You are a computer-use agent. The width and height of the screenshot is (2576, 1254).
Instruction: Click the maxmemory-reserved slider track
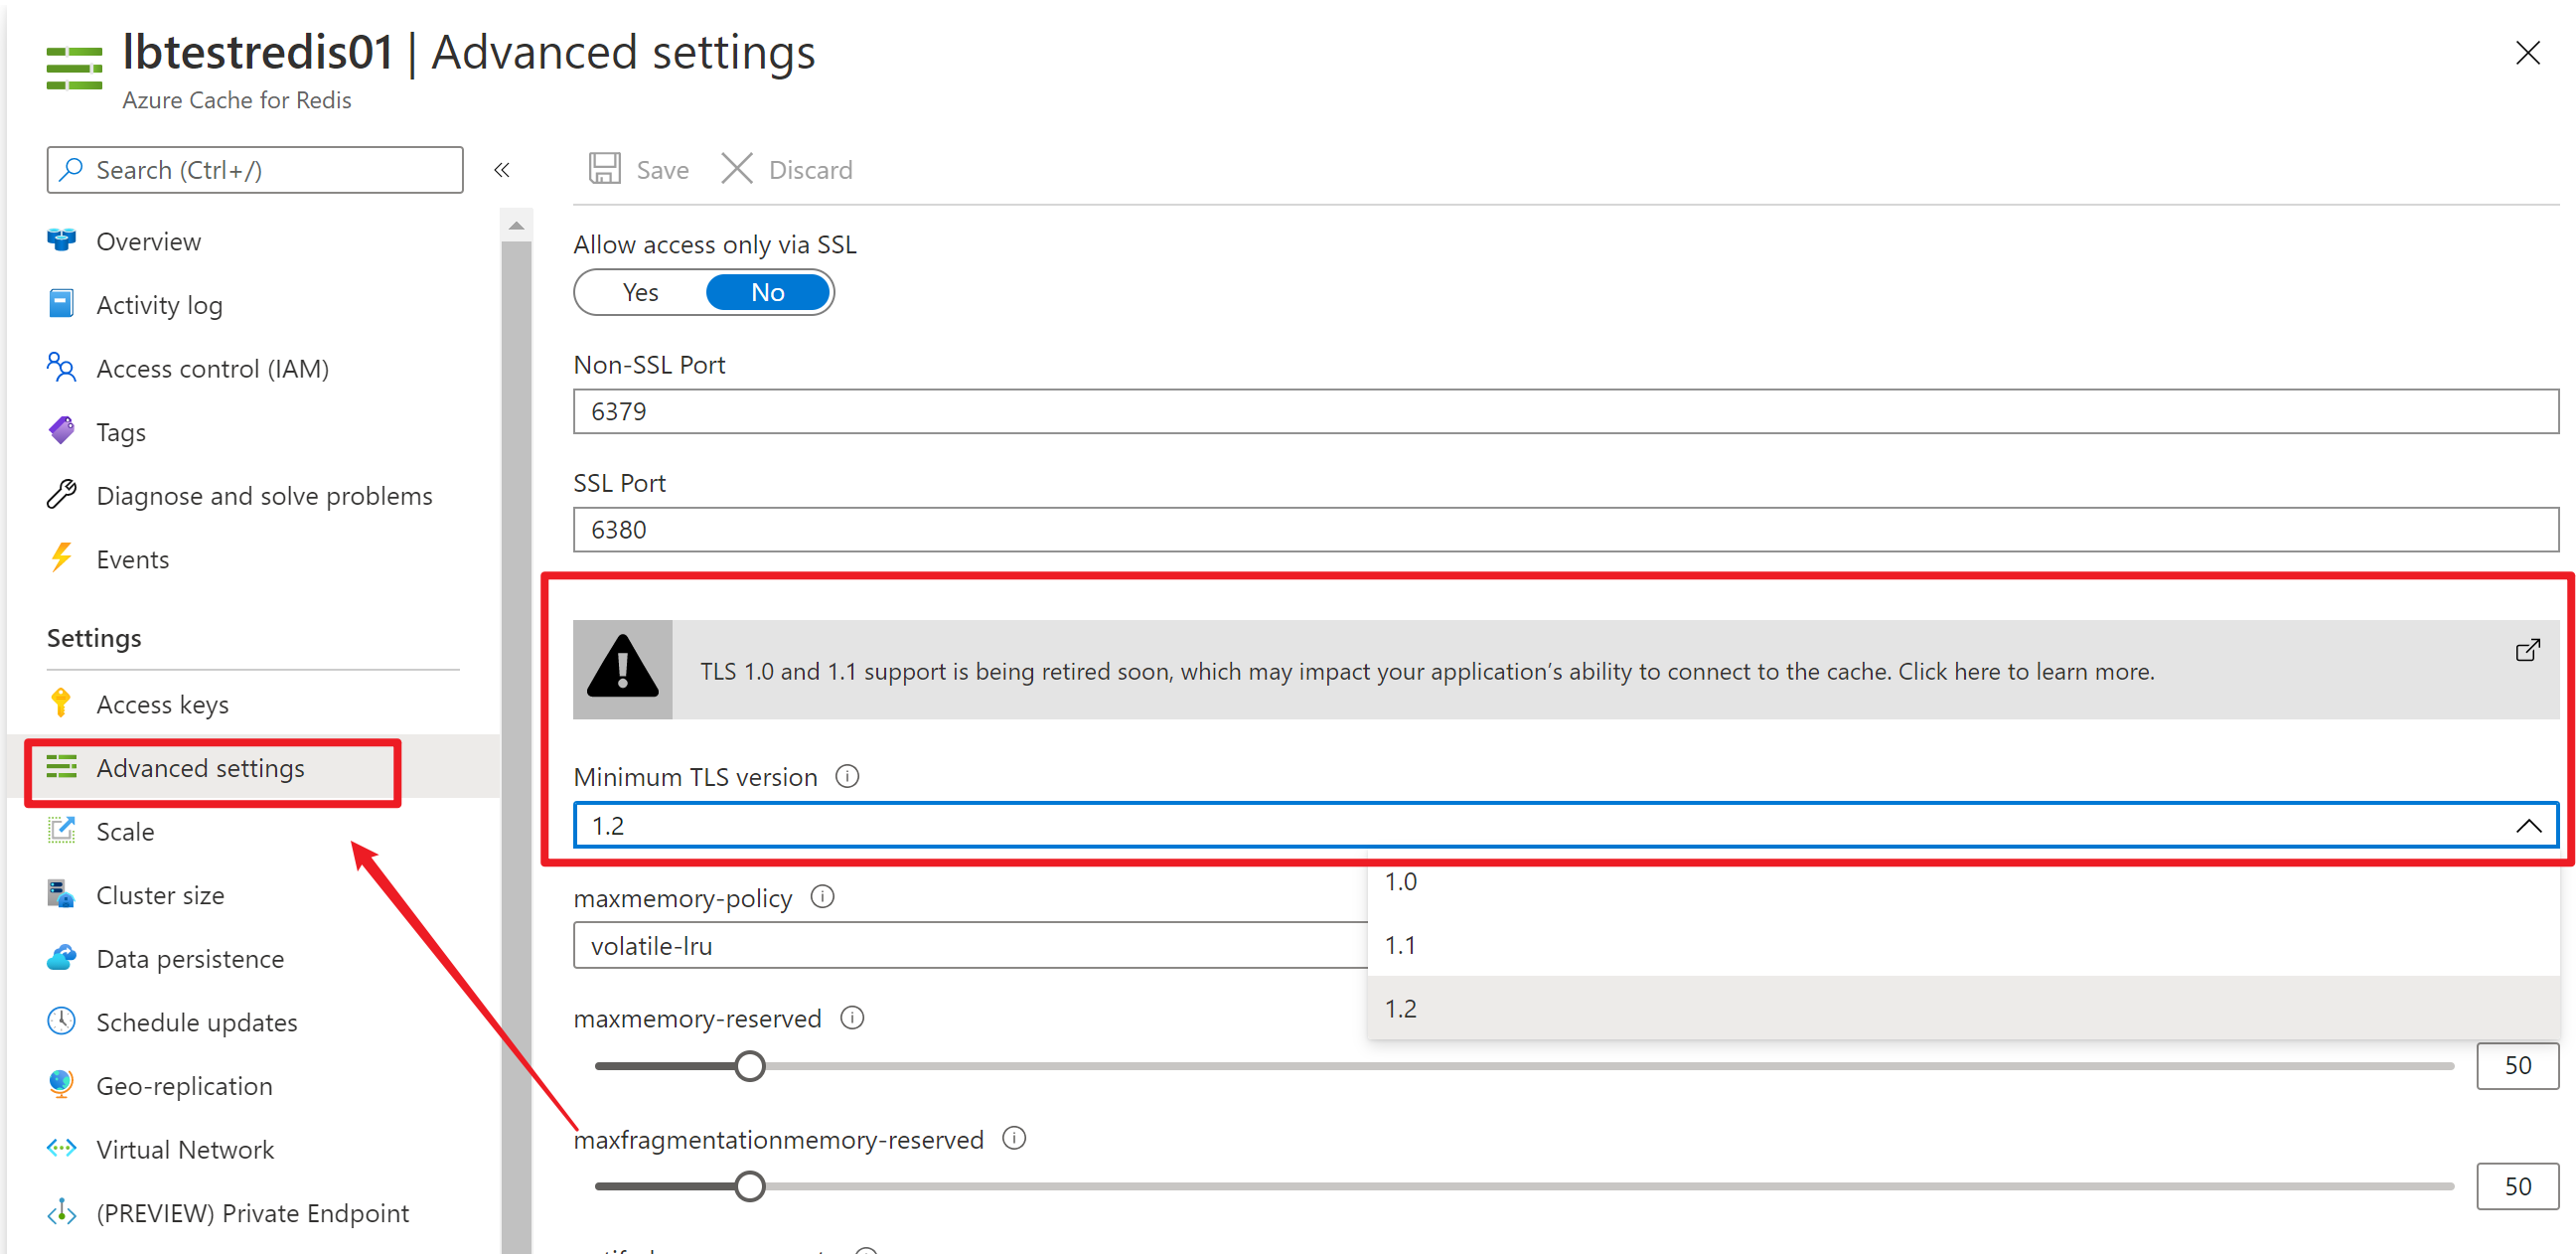coord(1524,1065)
